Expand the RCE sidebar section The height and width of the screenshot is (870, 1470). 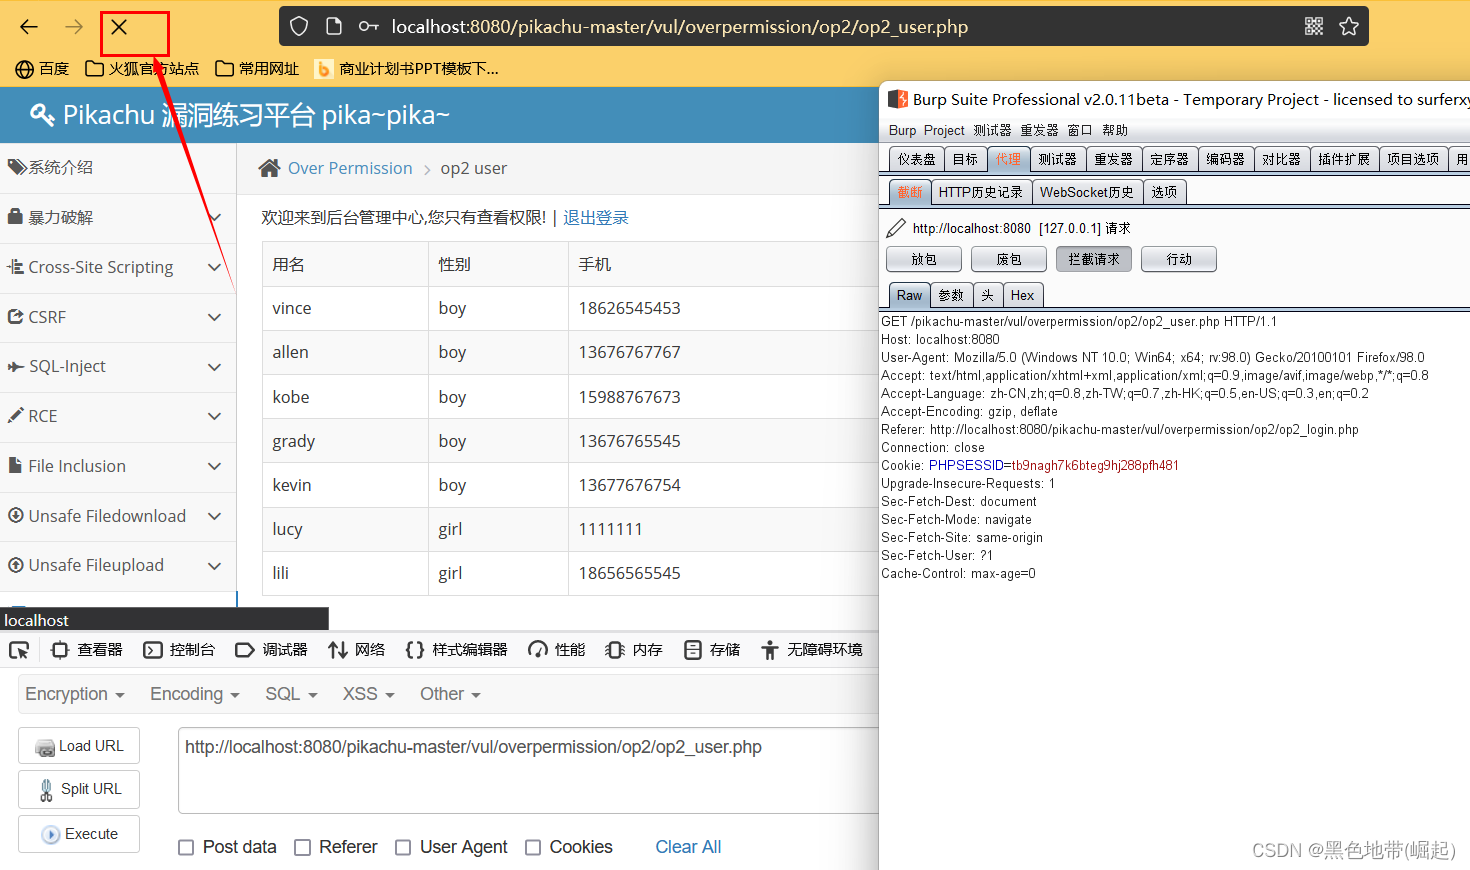[118, 417]
